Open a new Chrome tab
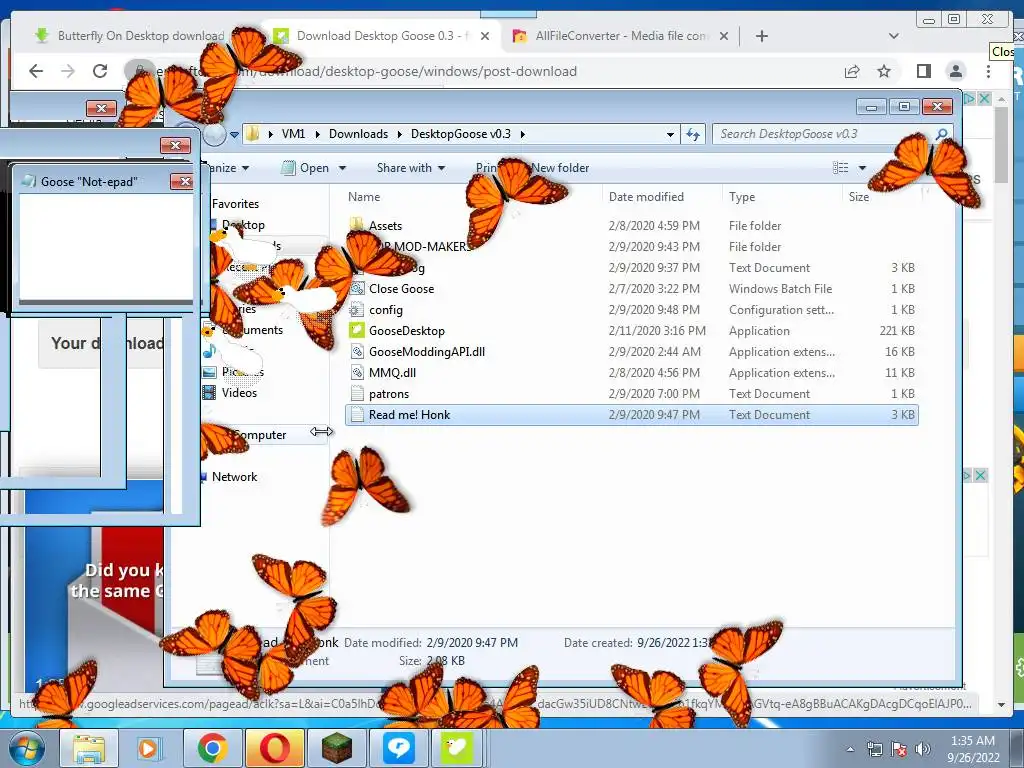1024x768 pixels. [761, 36]
